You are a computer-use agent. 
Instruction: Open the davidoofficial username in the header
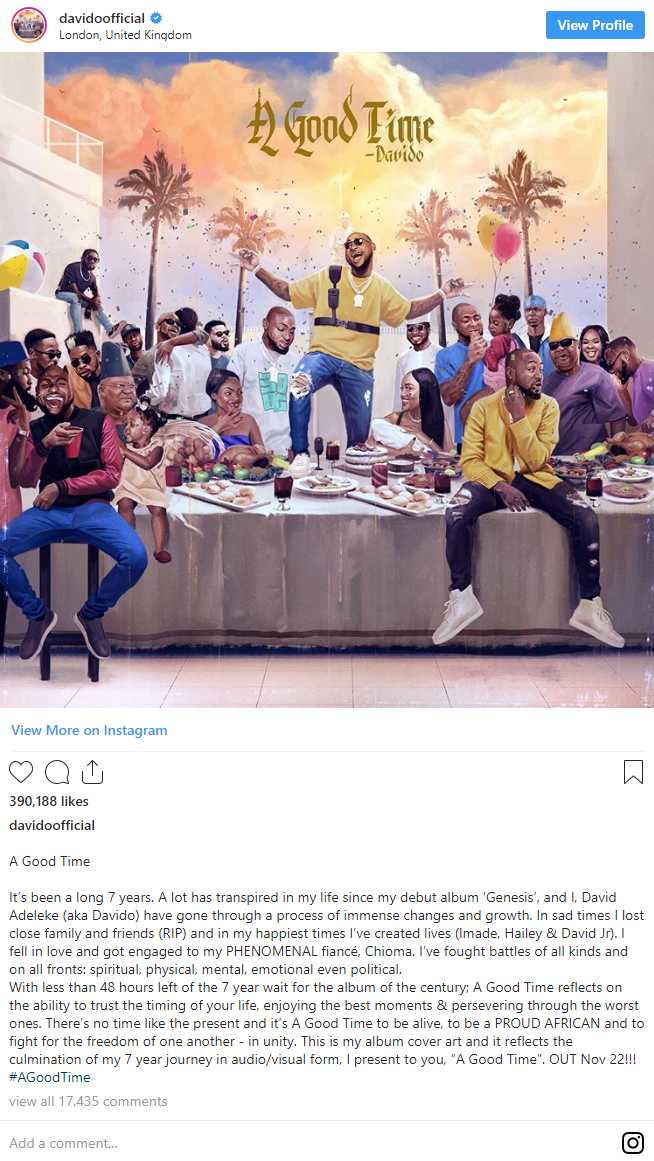[102, 19]
